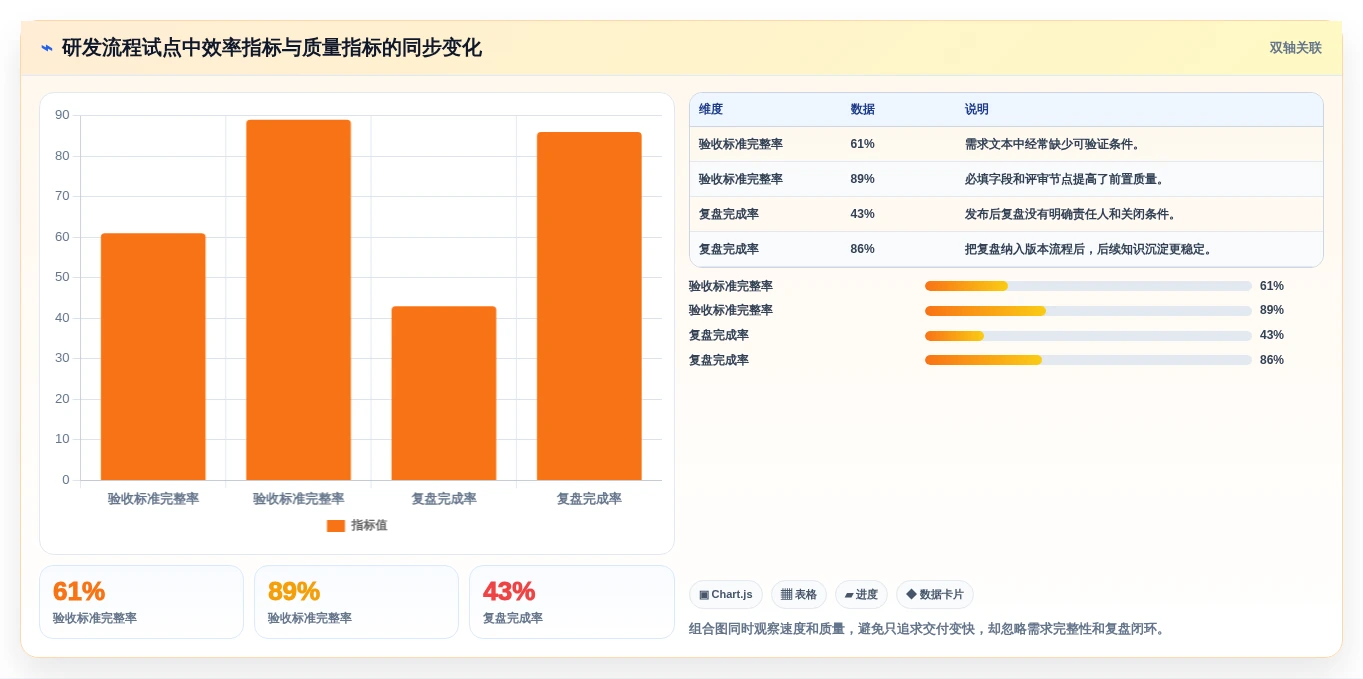The width and height of the screenshot is (1363, 679).
Task: Open the 43% 复盘完成率 data card
Action: [x=571, y=602]
